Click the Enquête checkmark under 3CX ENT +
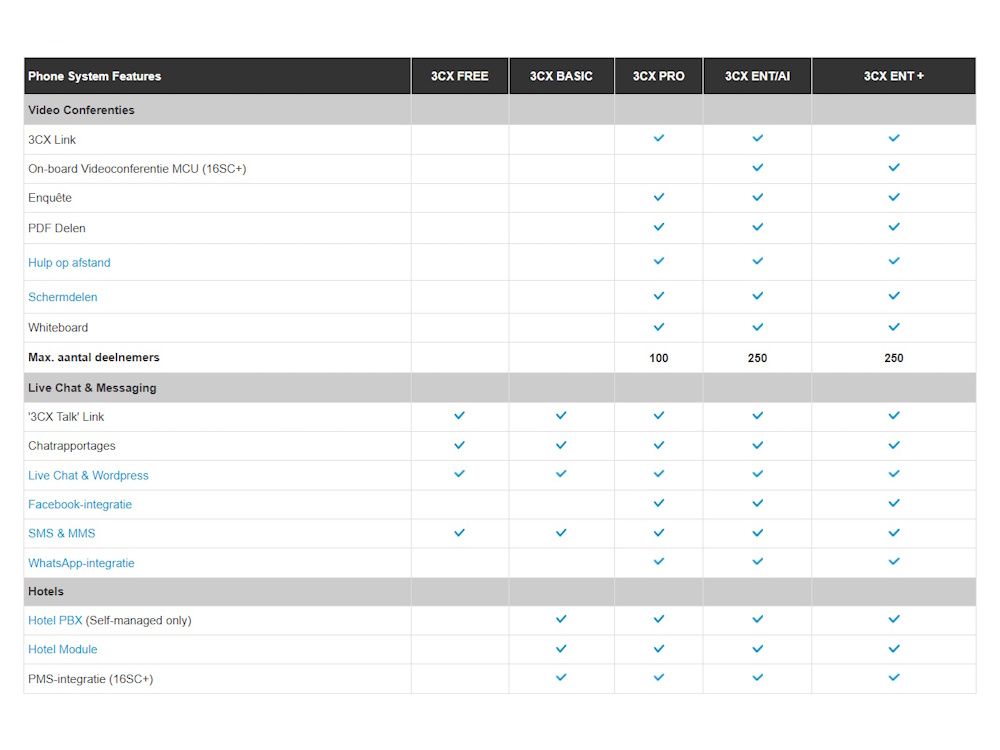 pos(894,197)
